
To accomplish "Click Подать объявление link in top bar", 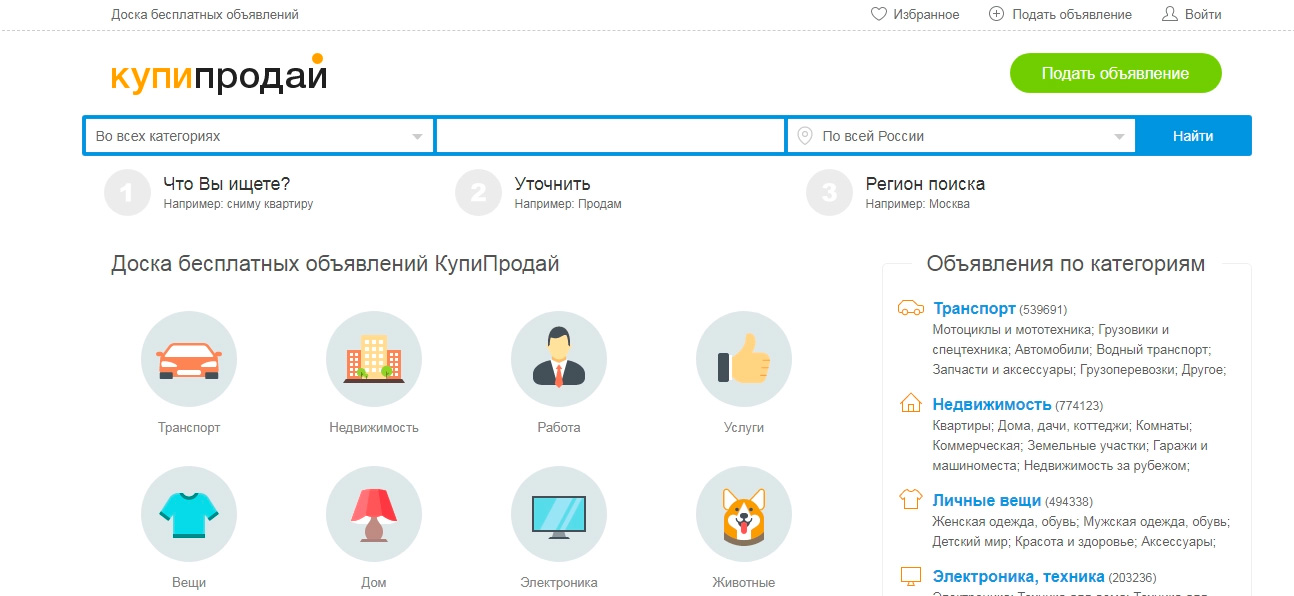I will tap(1072, 15).
